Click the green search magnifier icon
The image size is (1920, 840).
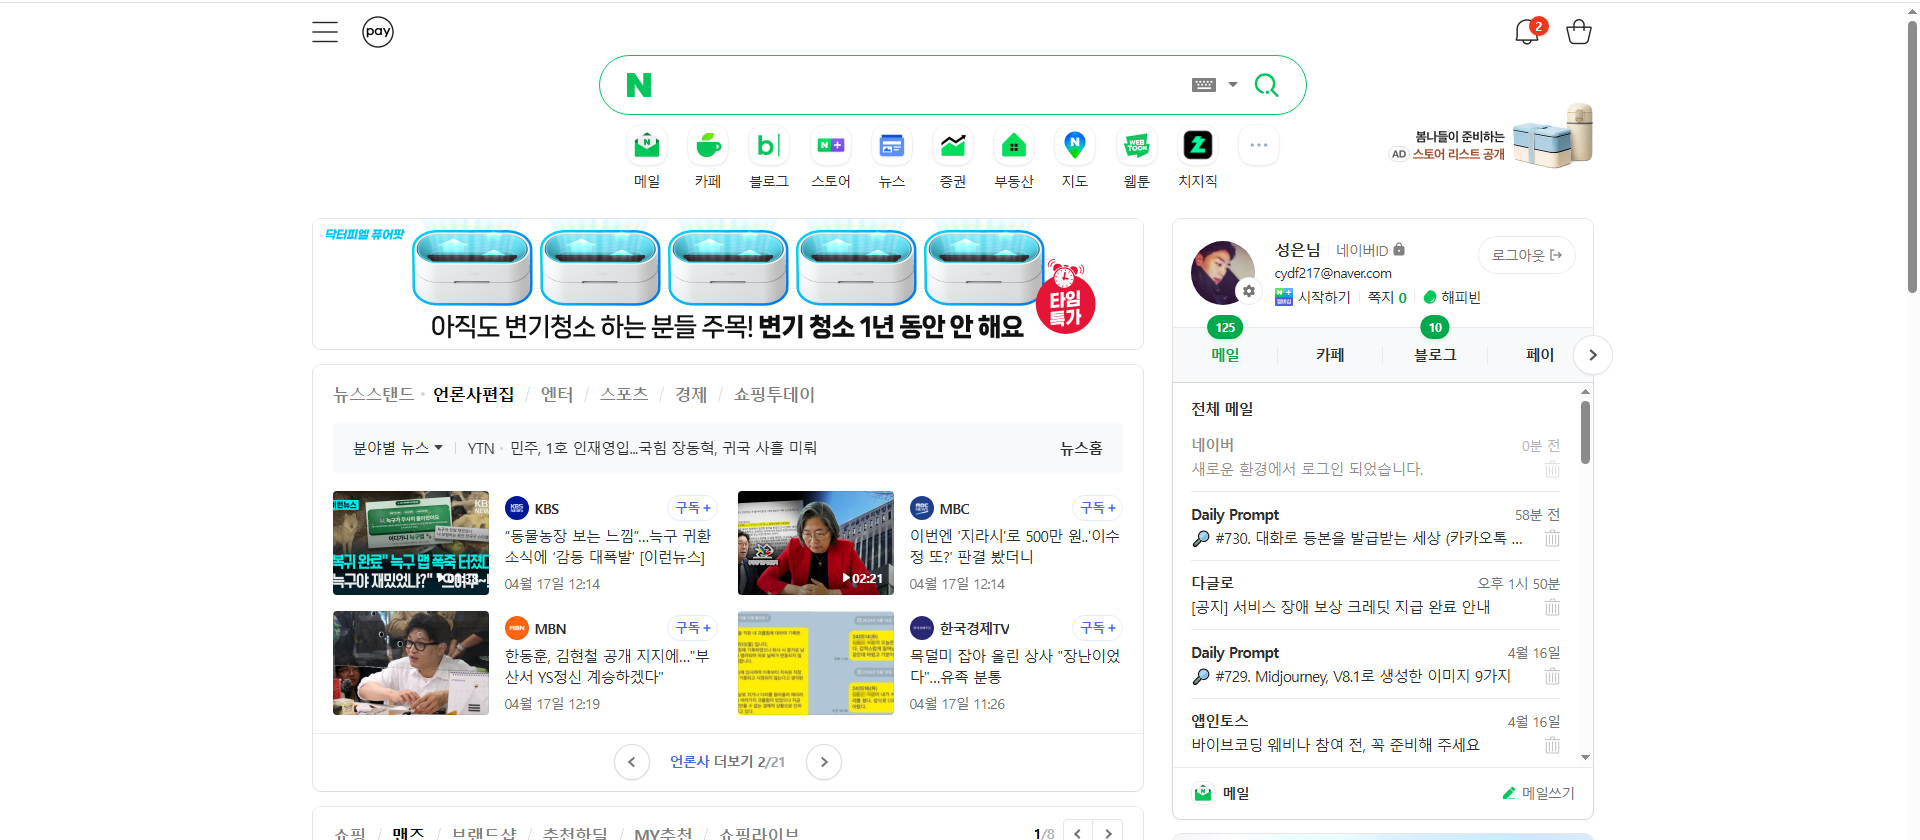click(1266, 85)
